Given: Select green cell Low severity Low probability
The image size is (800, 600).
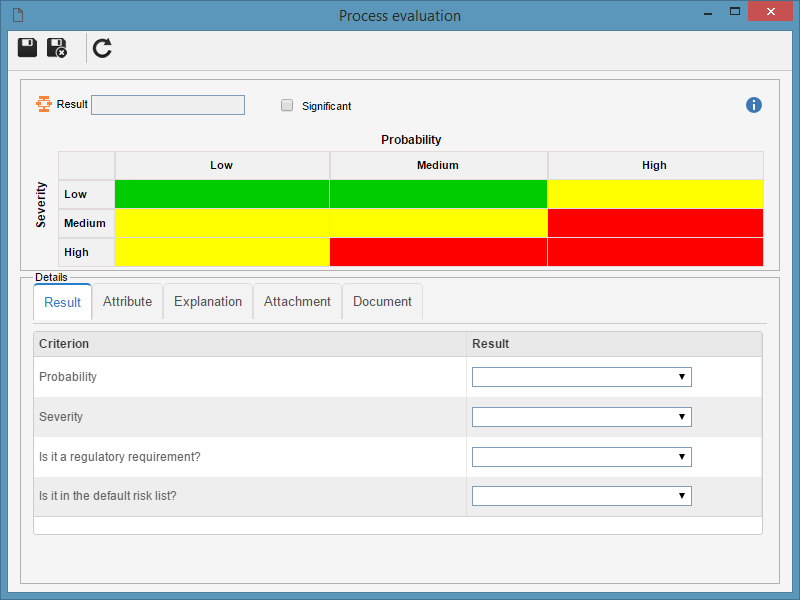Looking at the screenshot, I should pos(222,194).
